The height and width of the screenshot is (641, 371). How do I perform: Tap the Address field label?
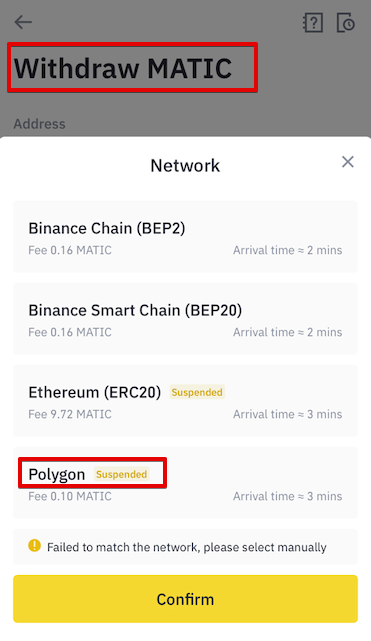[x=39, y=124]
